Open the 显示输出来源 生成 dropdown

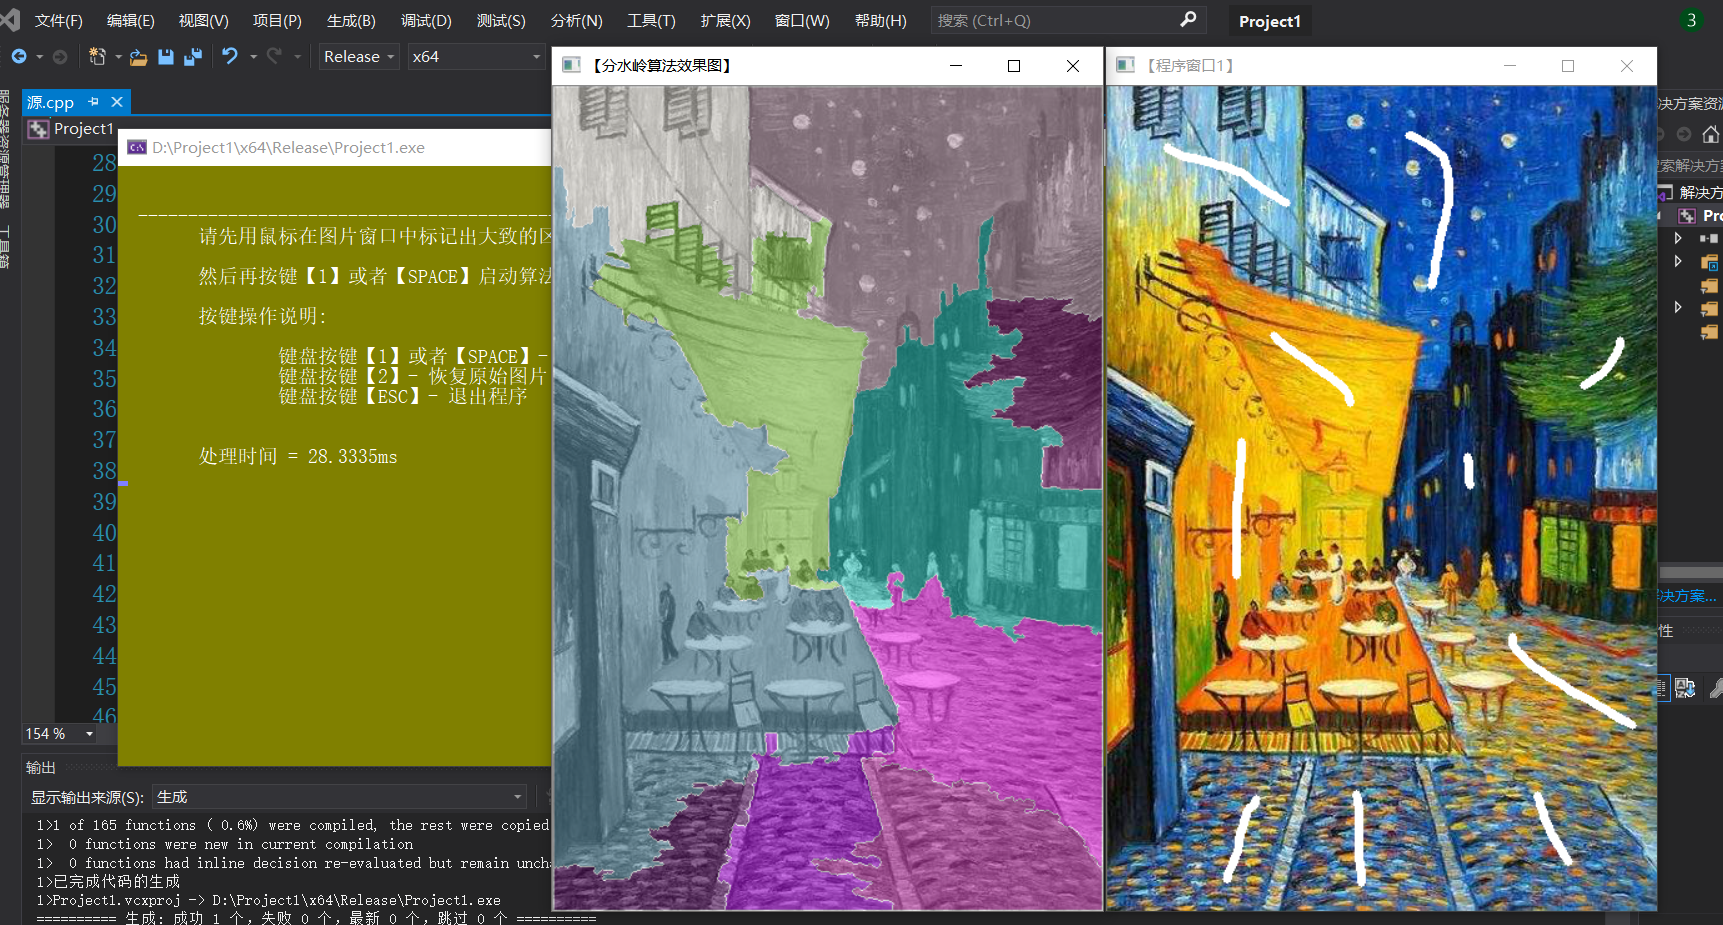tap(340, 797)
